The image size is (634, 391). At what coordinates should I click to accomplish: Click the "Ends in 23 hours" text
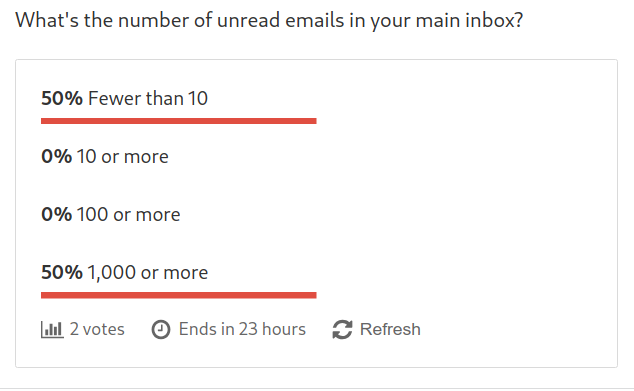click(242, 329)
